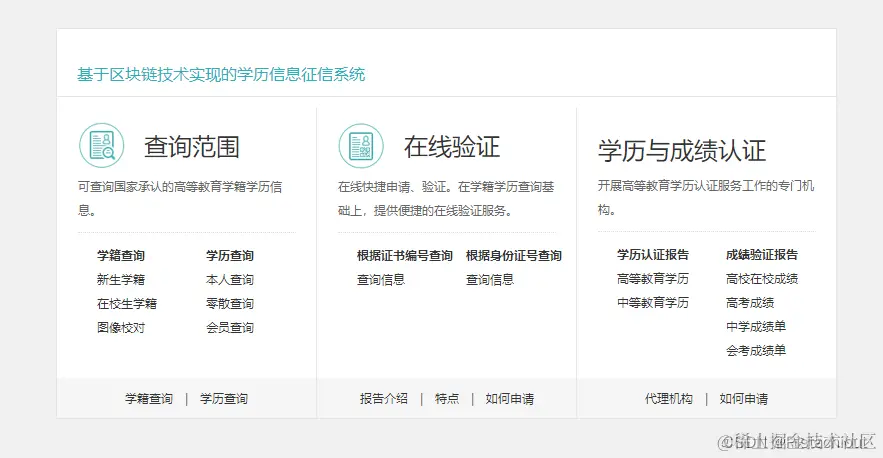The image size is (883, 458).
Task: Click the 在线验证 document QR icon
Action: (361, 146)
